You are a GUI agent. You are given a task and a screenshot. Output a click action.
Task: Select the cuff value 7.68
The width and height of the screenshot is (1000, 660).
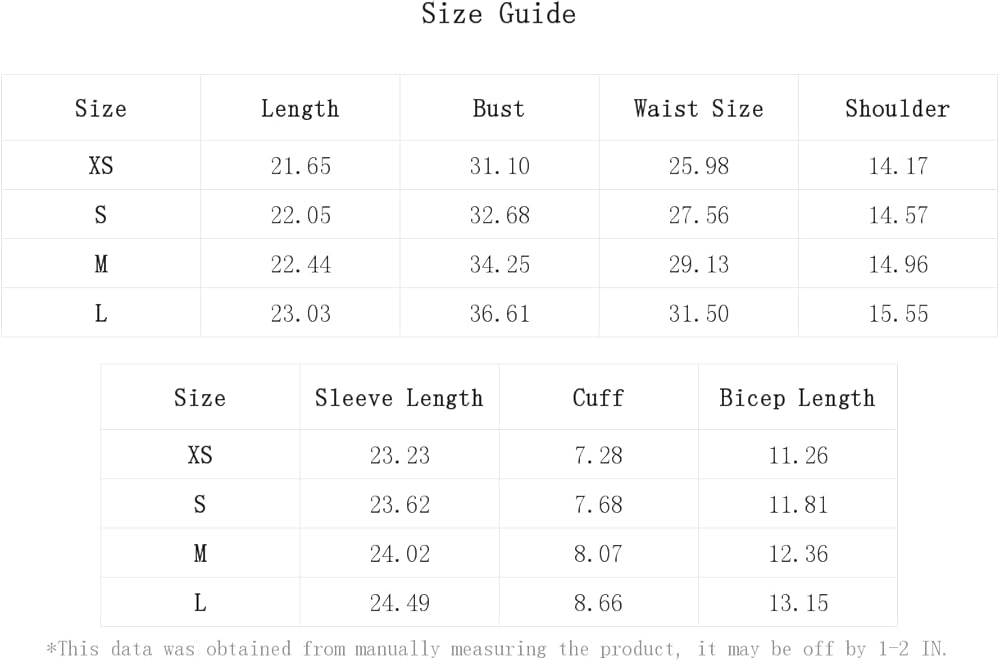coord(598,504)
